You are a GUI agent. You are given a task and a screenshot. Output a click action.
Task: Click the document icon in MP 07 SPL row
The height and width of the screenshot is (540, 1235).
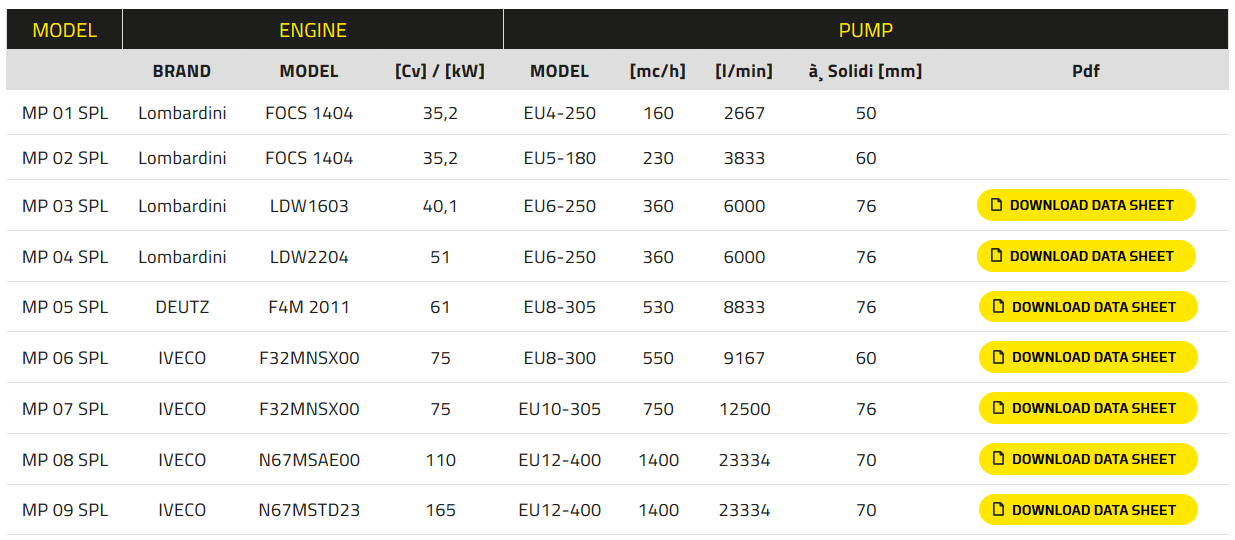coord(998,408)
